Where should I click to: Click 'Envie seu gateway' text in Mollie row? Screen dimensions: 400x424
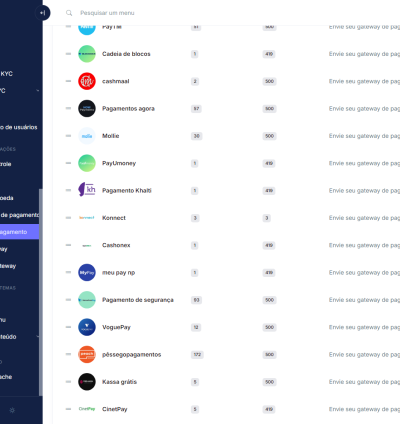(364, 136)
